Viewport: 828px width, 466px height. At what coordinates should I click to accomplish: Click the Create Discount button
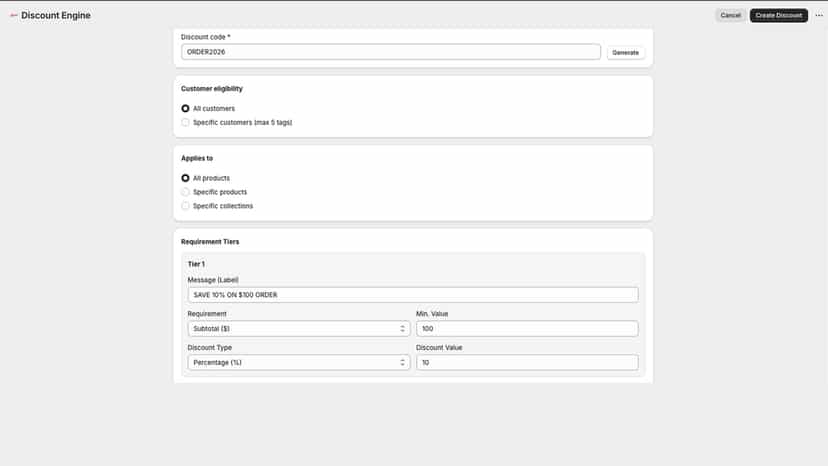click(x=778, y=15)
